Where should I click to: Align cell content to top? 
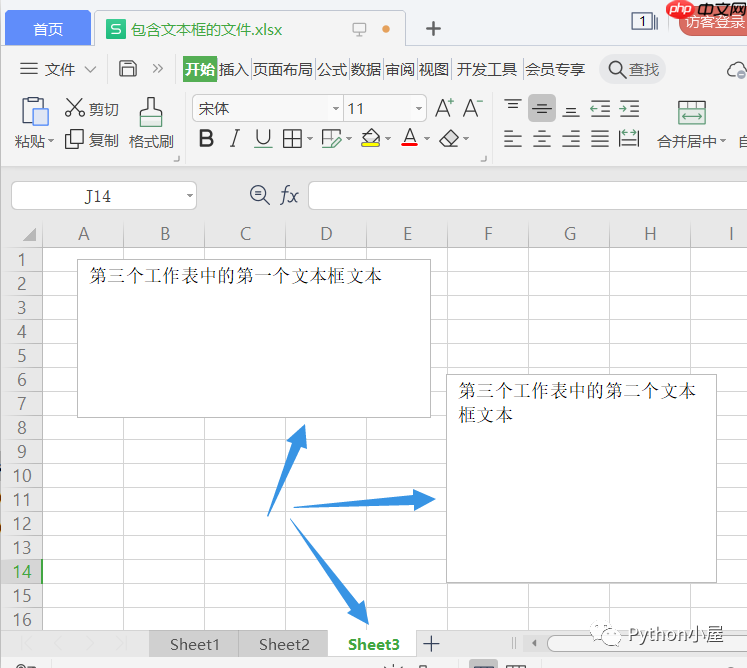coord(513,104)
